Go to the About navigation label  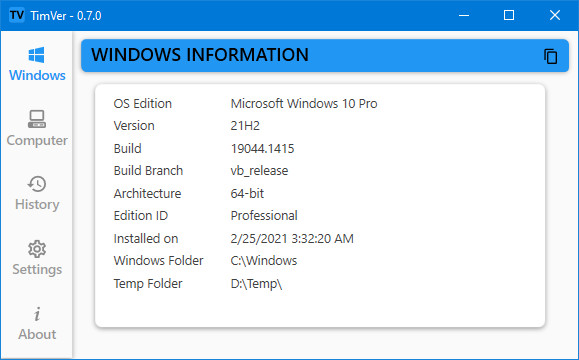point(37,334)
